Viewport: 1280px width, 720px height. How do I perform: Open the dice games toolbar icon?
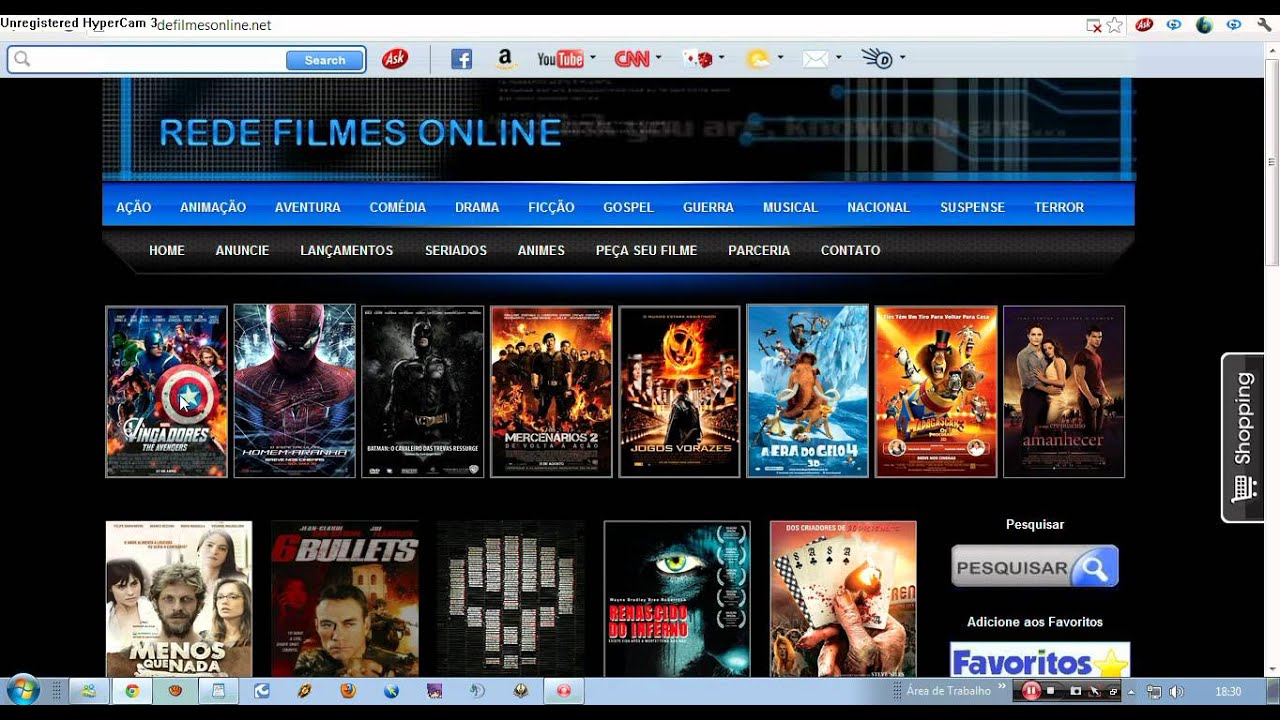pyautogui.click(x=697, y=59)
